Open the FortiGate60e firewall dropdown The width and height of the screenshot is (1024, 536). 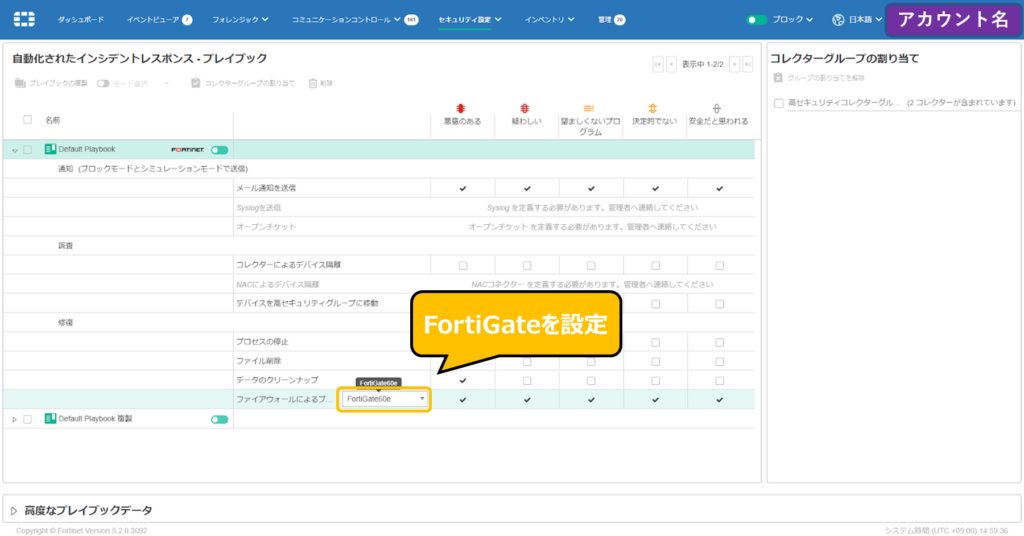[384, 399]
